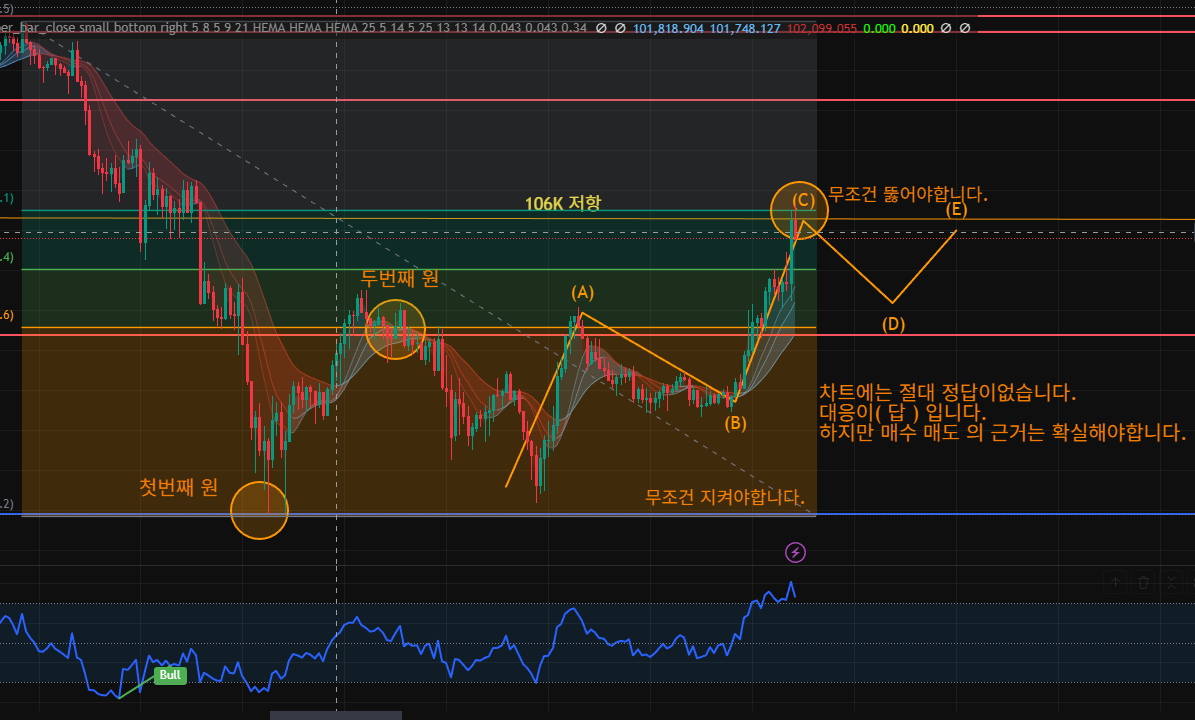Click the (D) projected wave label
Screen dimensions: 1195x720
[x=893, y=324]
